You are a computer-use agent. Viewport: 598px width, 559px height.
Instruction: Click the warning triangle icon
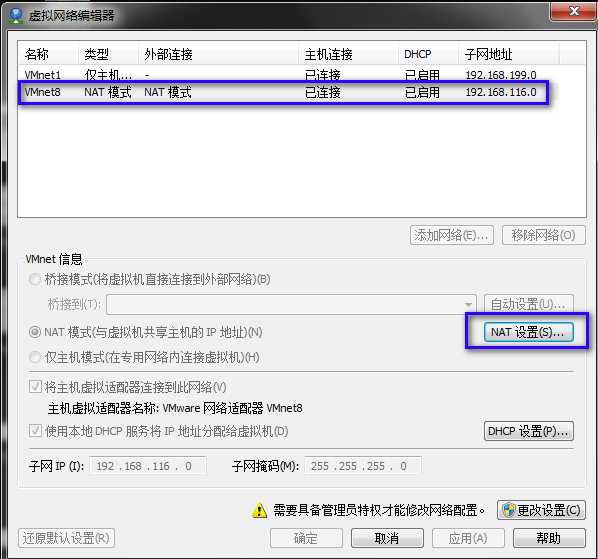(259, 510)
